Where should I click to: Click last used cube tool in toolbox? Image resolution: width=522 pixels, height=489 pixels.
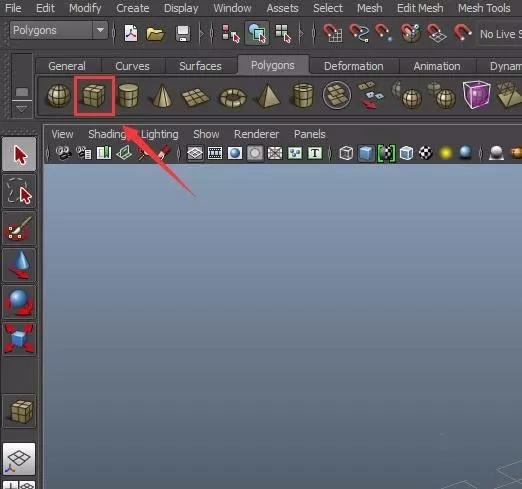pos(19,411)
